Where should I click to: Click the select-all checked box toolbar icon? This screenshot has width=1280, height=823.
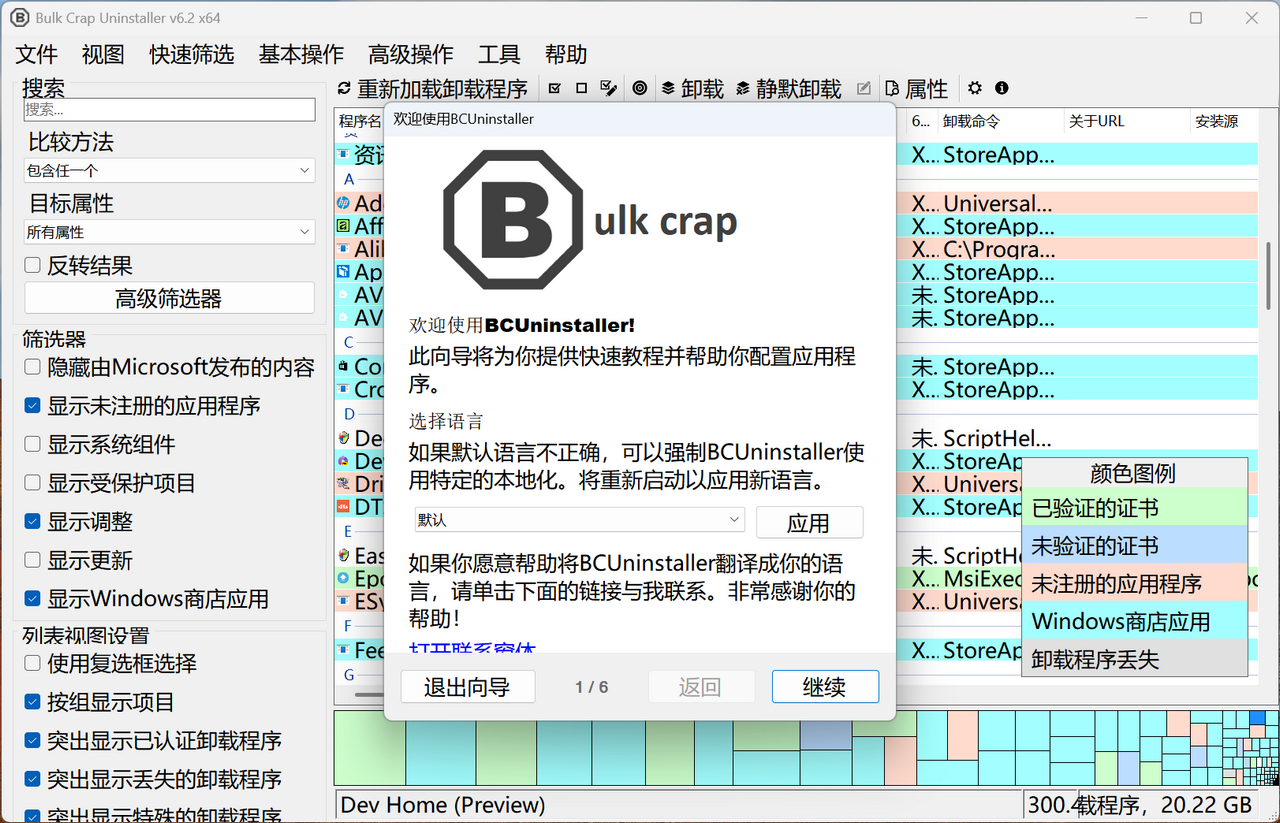[555, 88]
